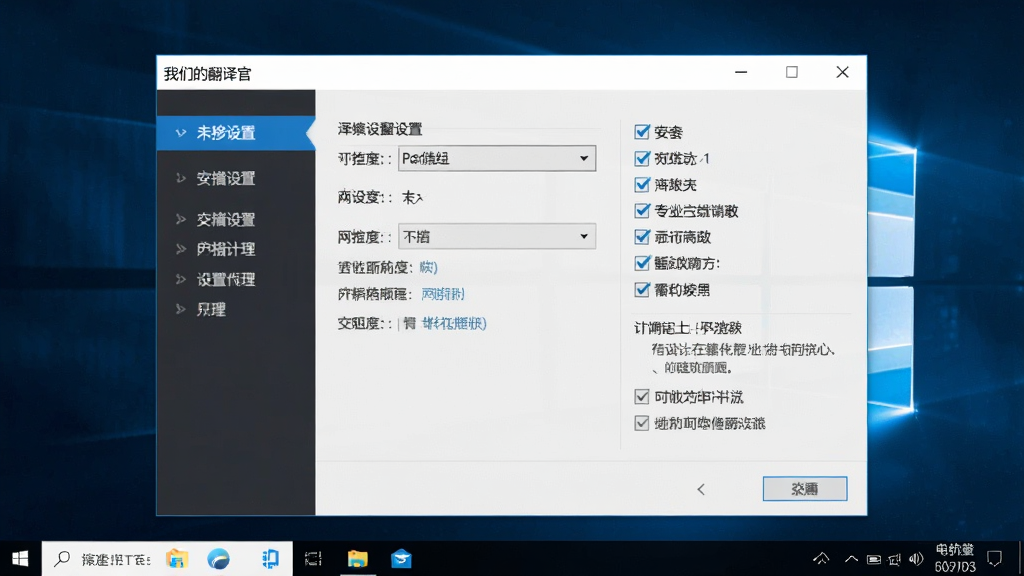Click the volume speaker icon in the tray

[916, 559]
